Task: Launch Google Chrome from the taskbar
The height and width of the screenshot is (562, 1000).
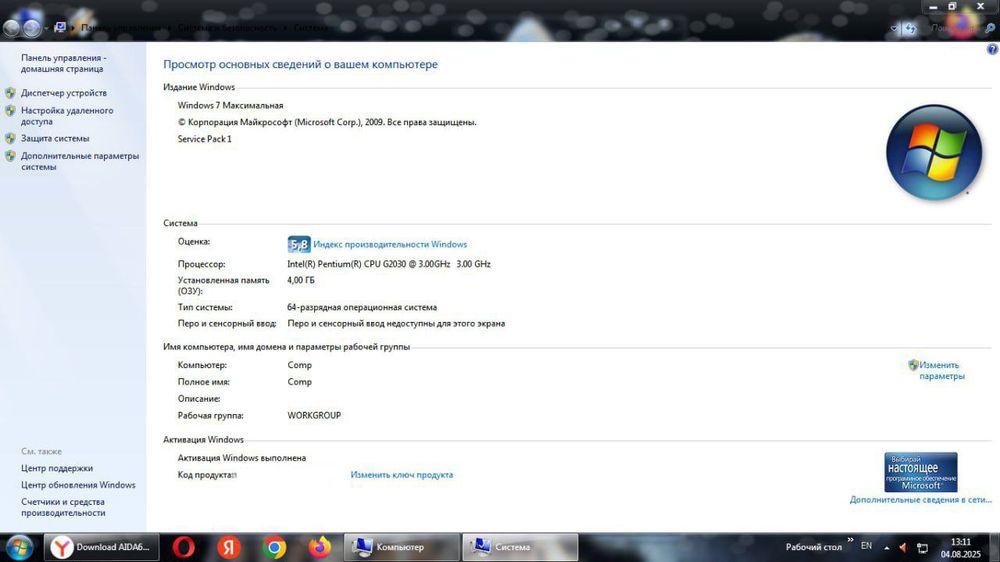Action: pos(275,547)
